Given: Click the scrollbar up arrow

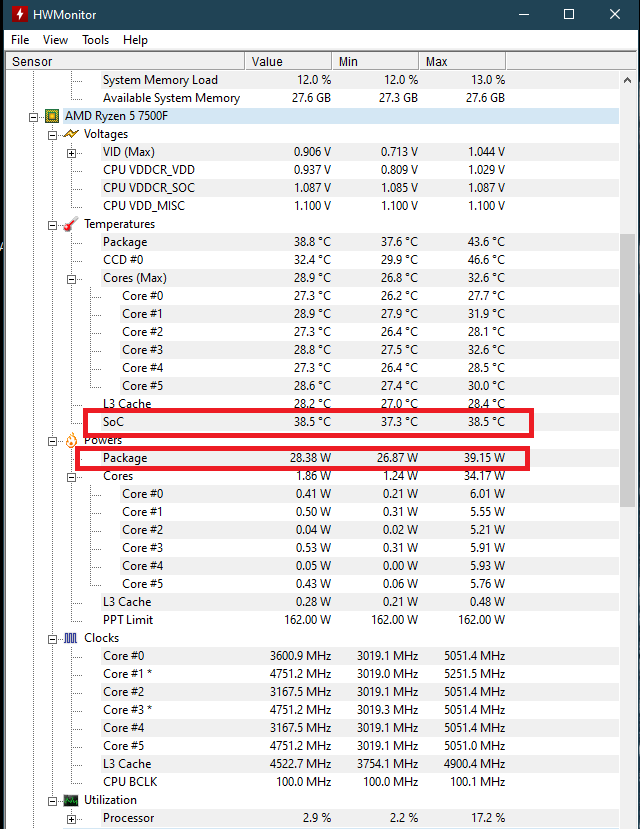Looking at the screenshot, I should (627, 80).
